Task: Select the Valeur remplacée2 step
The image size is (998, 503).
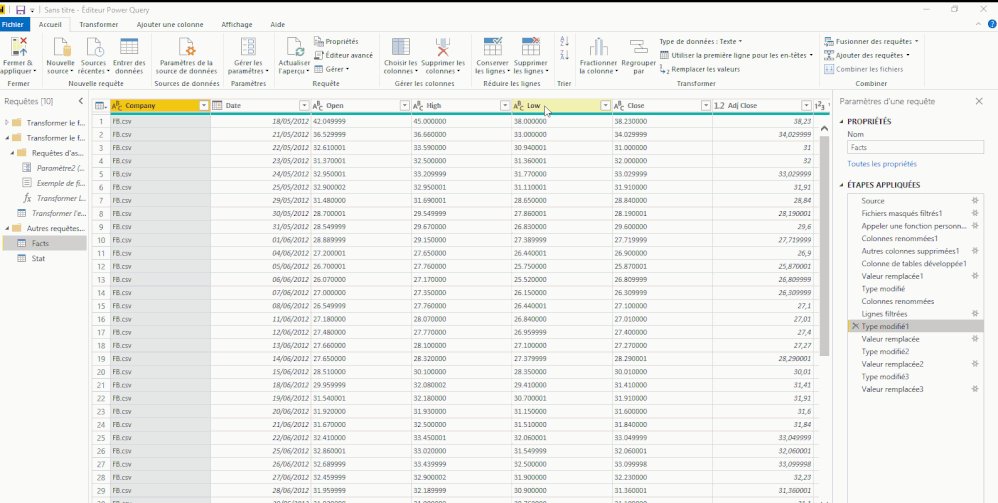Action: click(892, 364)
